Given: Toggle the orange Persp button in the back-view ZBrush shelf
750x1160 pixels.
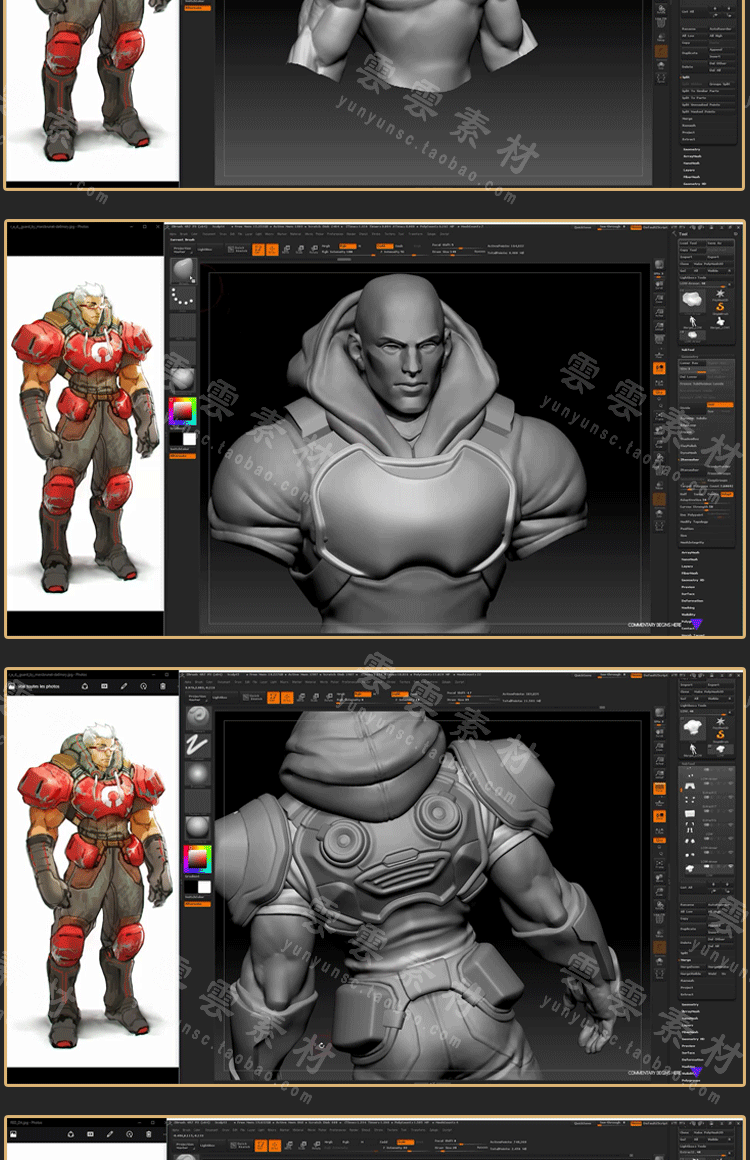Looking at the screenshot, I should [x=659, y=789].
